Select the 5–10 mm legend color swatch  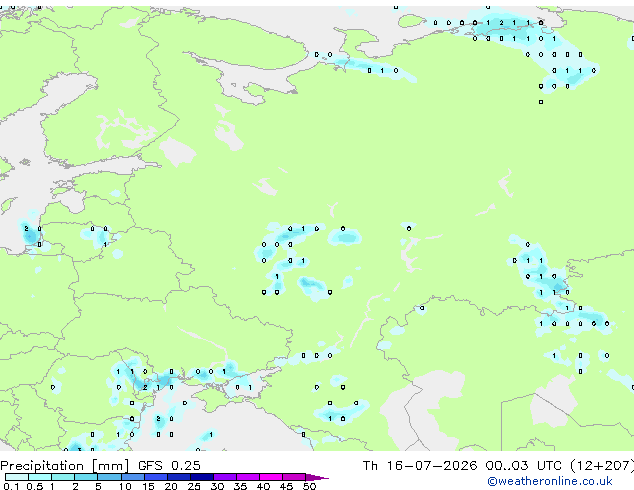click(109, 477)
